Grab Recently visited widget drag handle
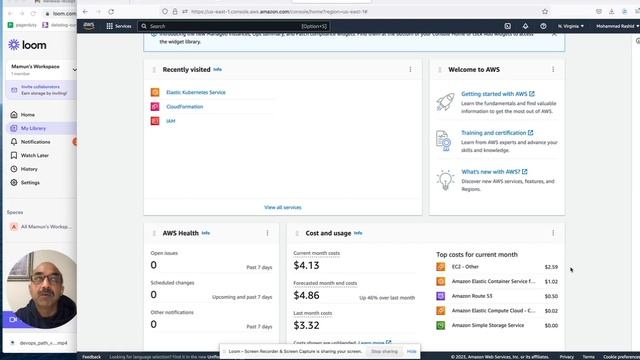640x360 pixels. click(x=154, y=70)
